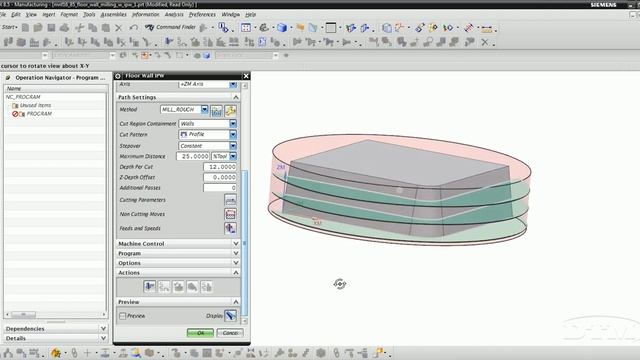640x360 pixels.
Task: Click the Delete X icon in the standard toolbar
Action: click(119, 28)
